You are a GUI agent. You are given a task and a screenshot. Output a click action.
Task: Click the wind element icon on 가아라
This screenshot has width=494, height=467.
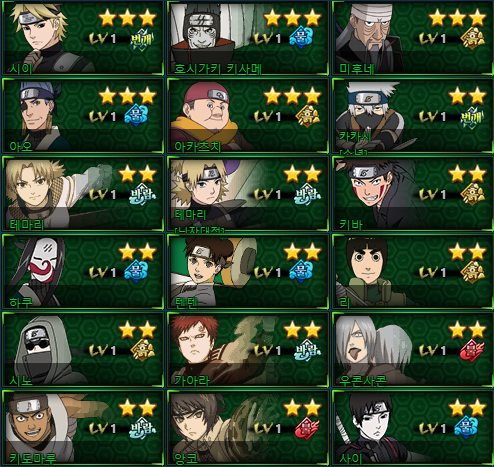click(x=307, y=350)
